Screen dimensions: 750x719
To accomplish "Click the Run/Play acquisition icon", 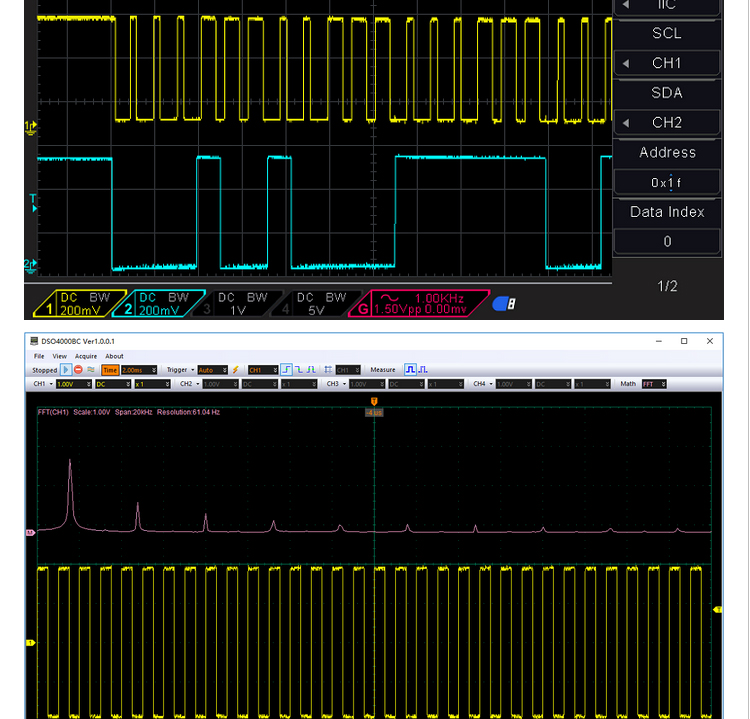I will [x=67, y=370].
